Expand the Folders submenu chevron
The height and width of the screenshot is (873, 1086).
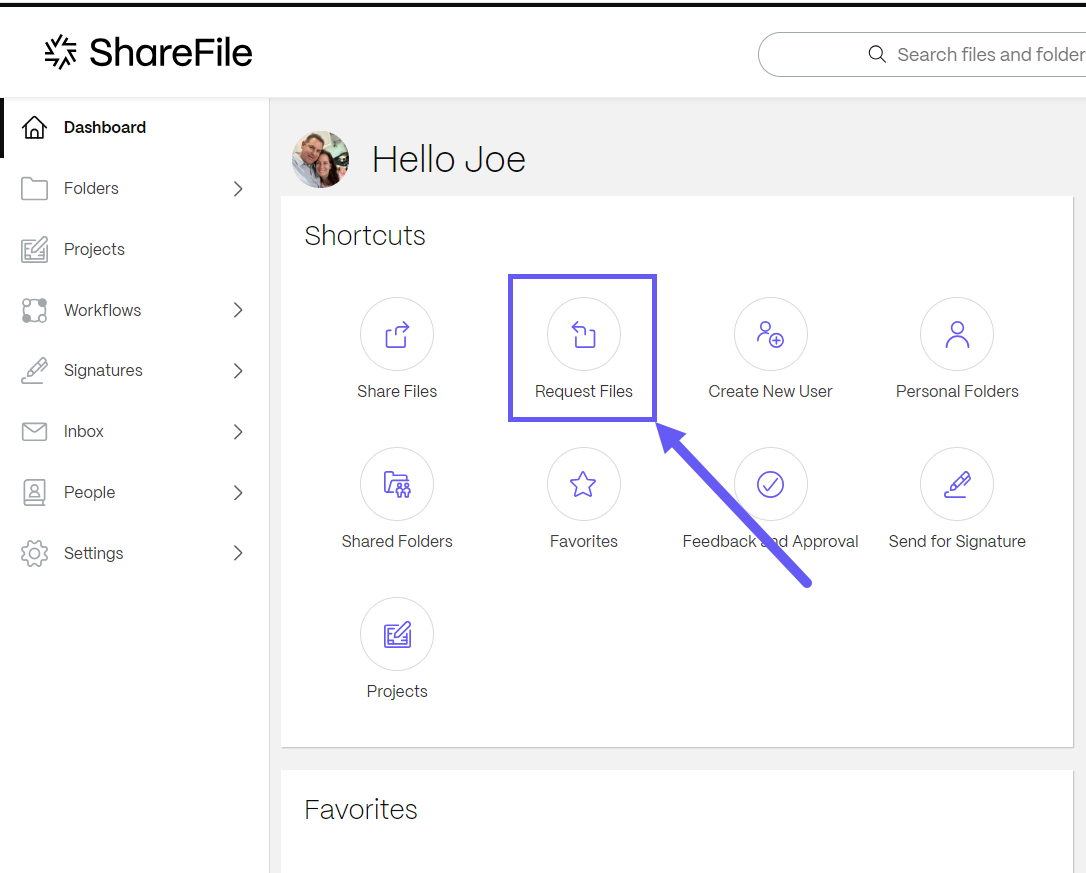238,188
